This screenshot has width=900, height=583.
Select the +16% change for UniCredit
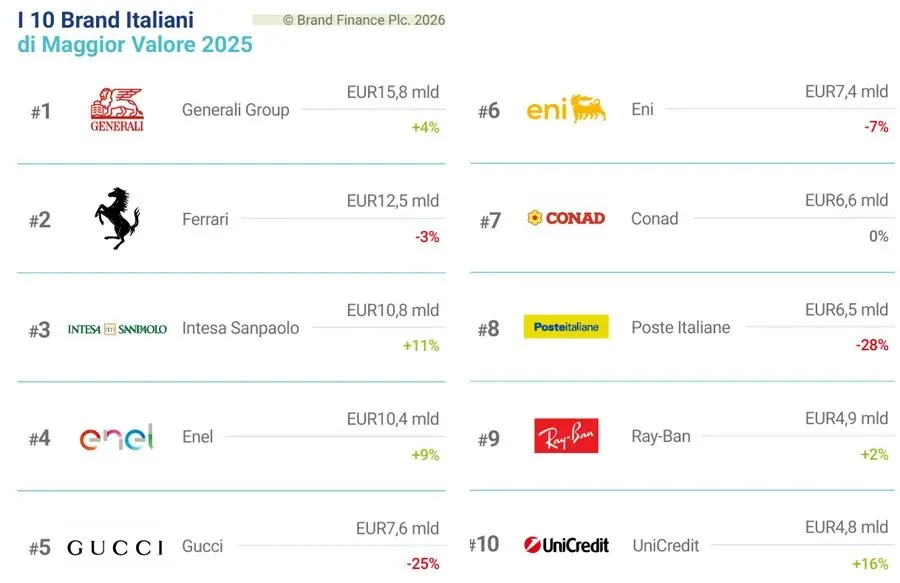click(870, 563)
